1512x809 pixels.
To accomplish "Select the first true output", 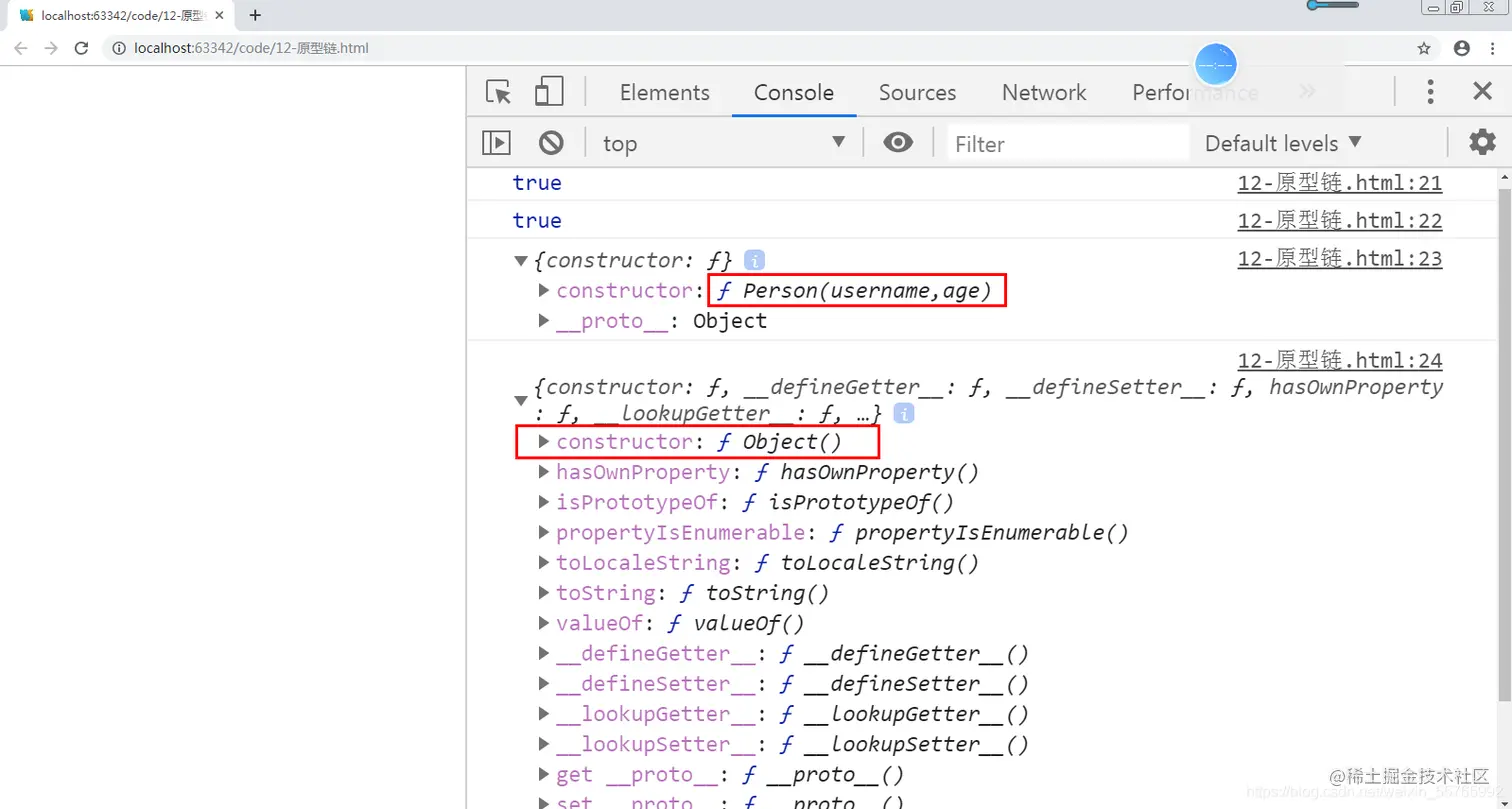I will pos(537,183).
